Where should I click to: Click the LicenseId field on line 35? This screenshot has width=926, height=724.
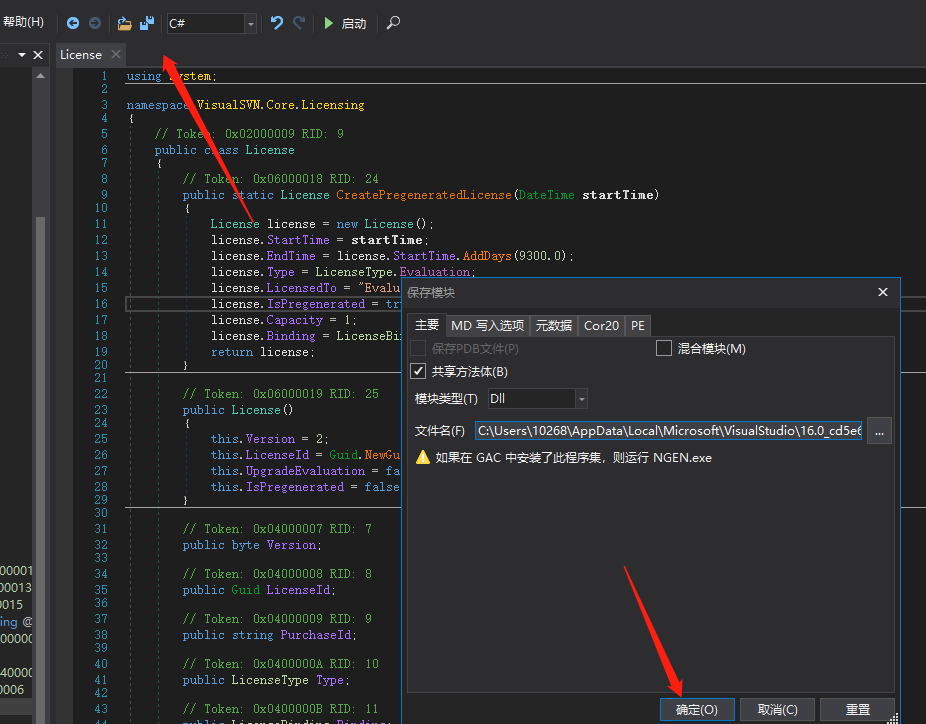(298, 590)
